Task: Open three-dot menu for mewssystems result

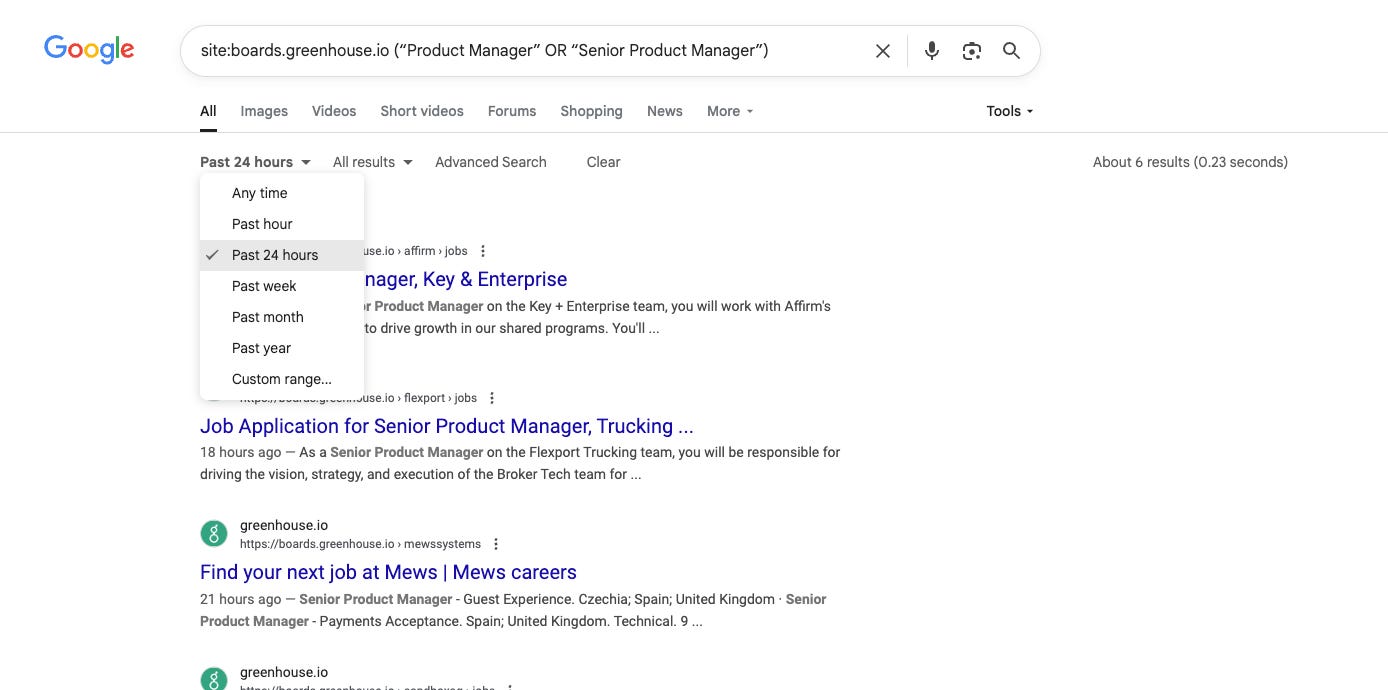Action: coord(496,544)
